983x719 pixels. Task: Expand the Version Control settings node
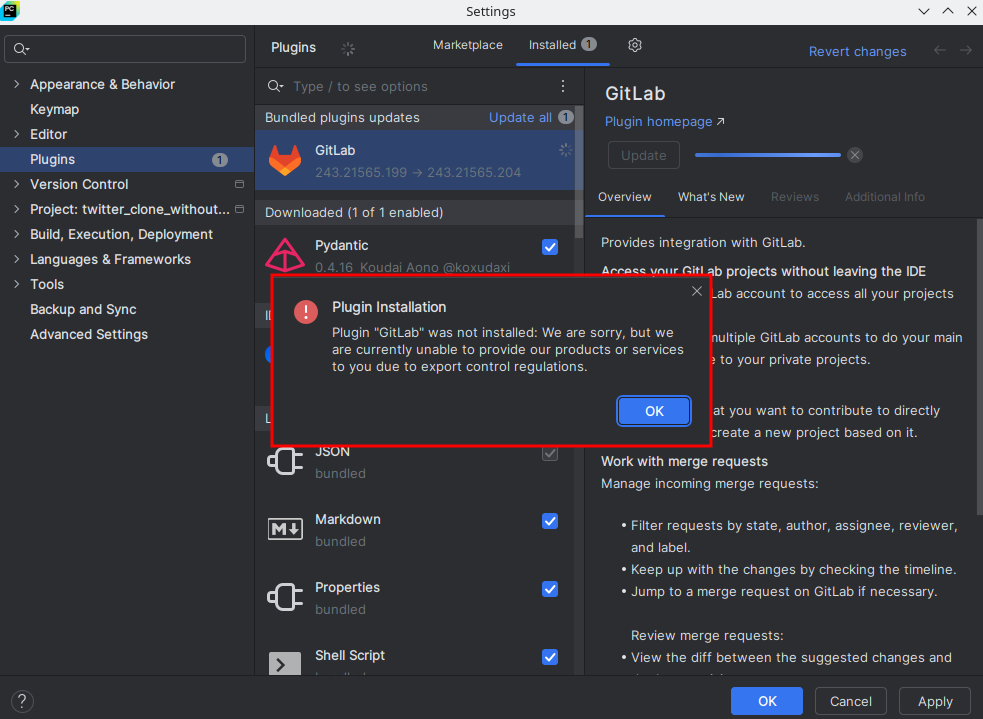(16, 184)
